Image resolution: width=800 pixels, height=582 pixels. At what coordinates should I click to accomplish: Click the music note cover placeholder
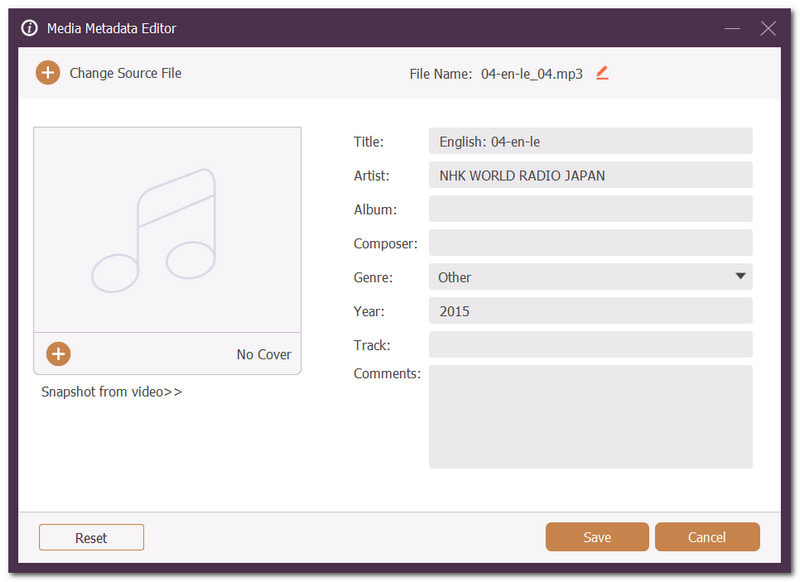click(x=167, y=230)
